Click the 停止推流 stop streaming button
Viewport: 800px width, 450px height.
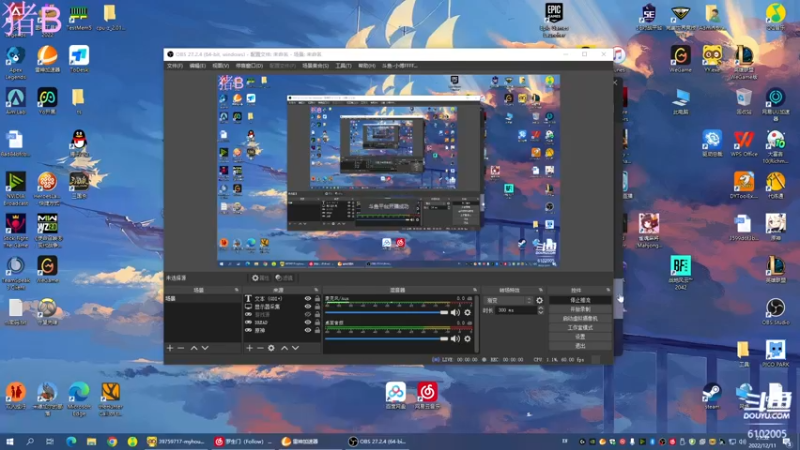click(580, 300)
